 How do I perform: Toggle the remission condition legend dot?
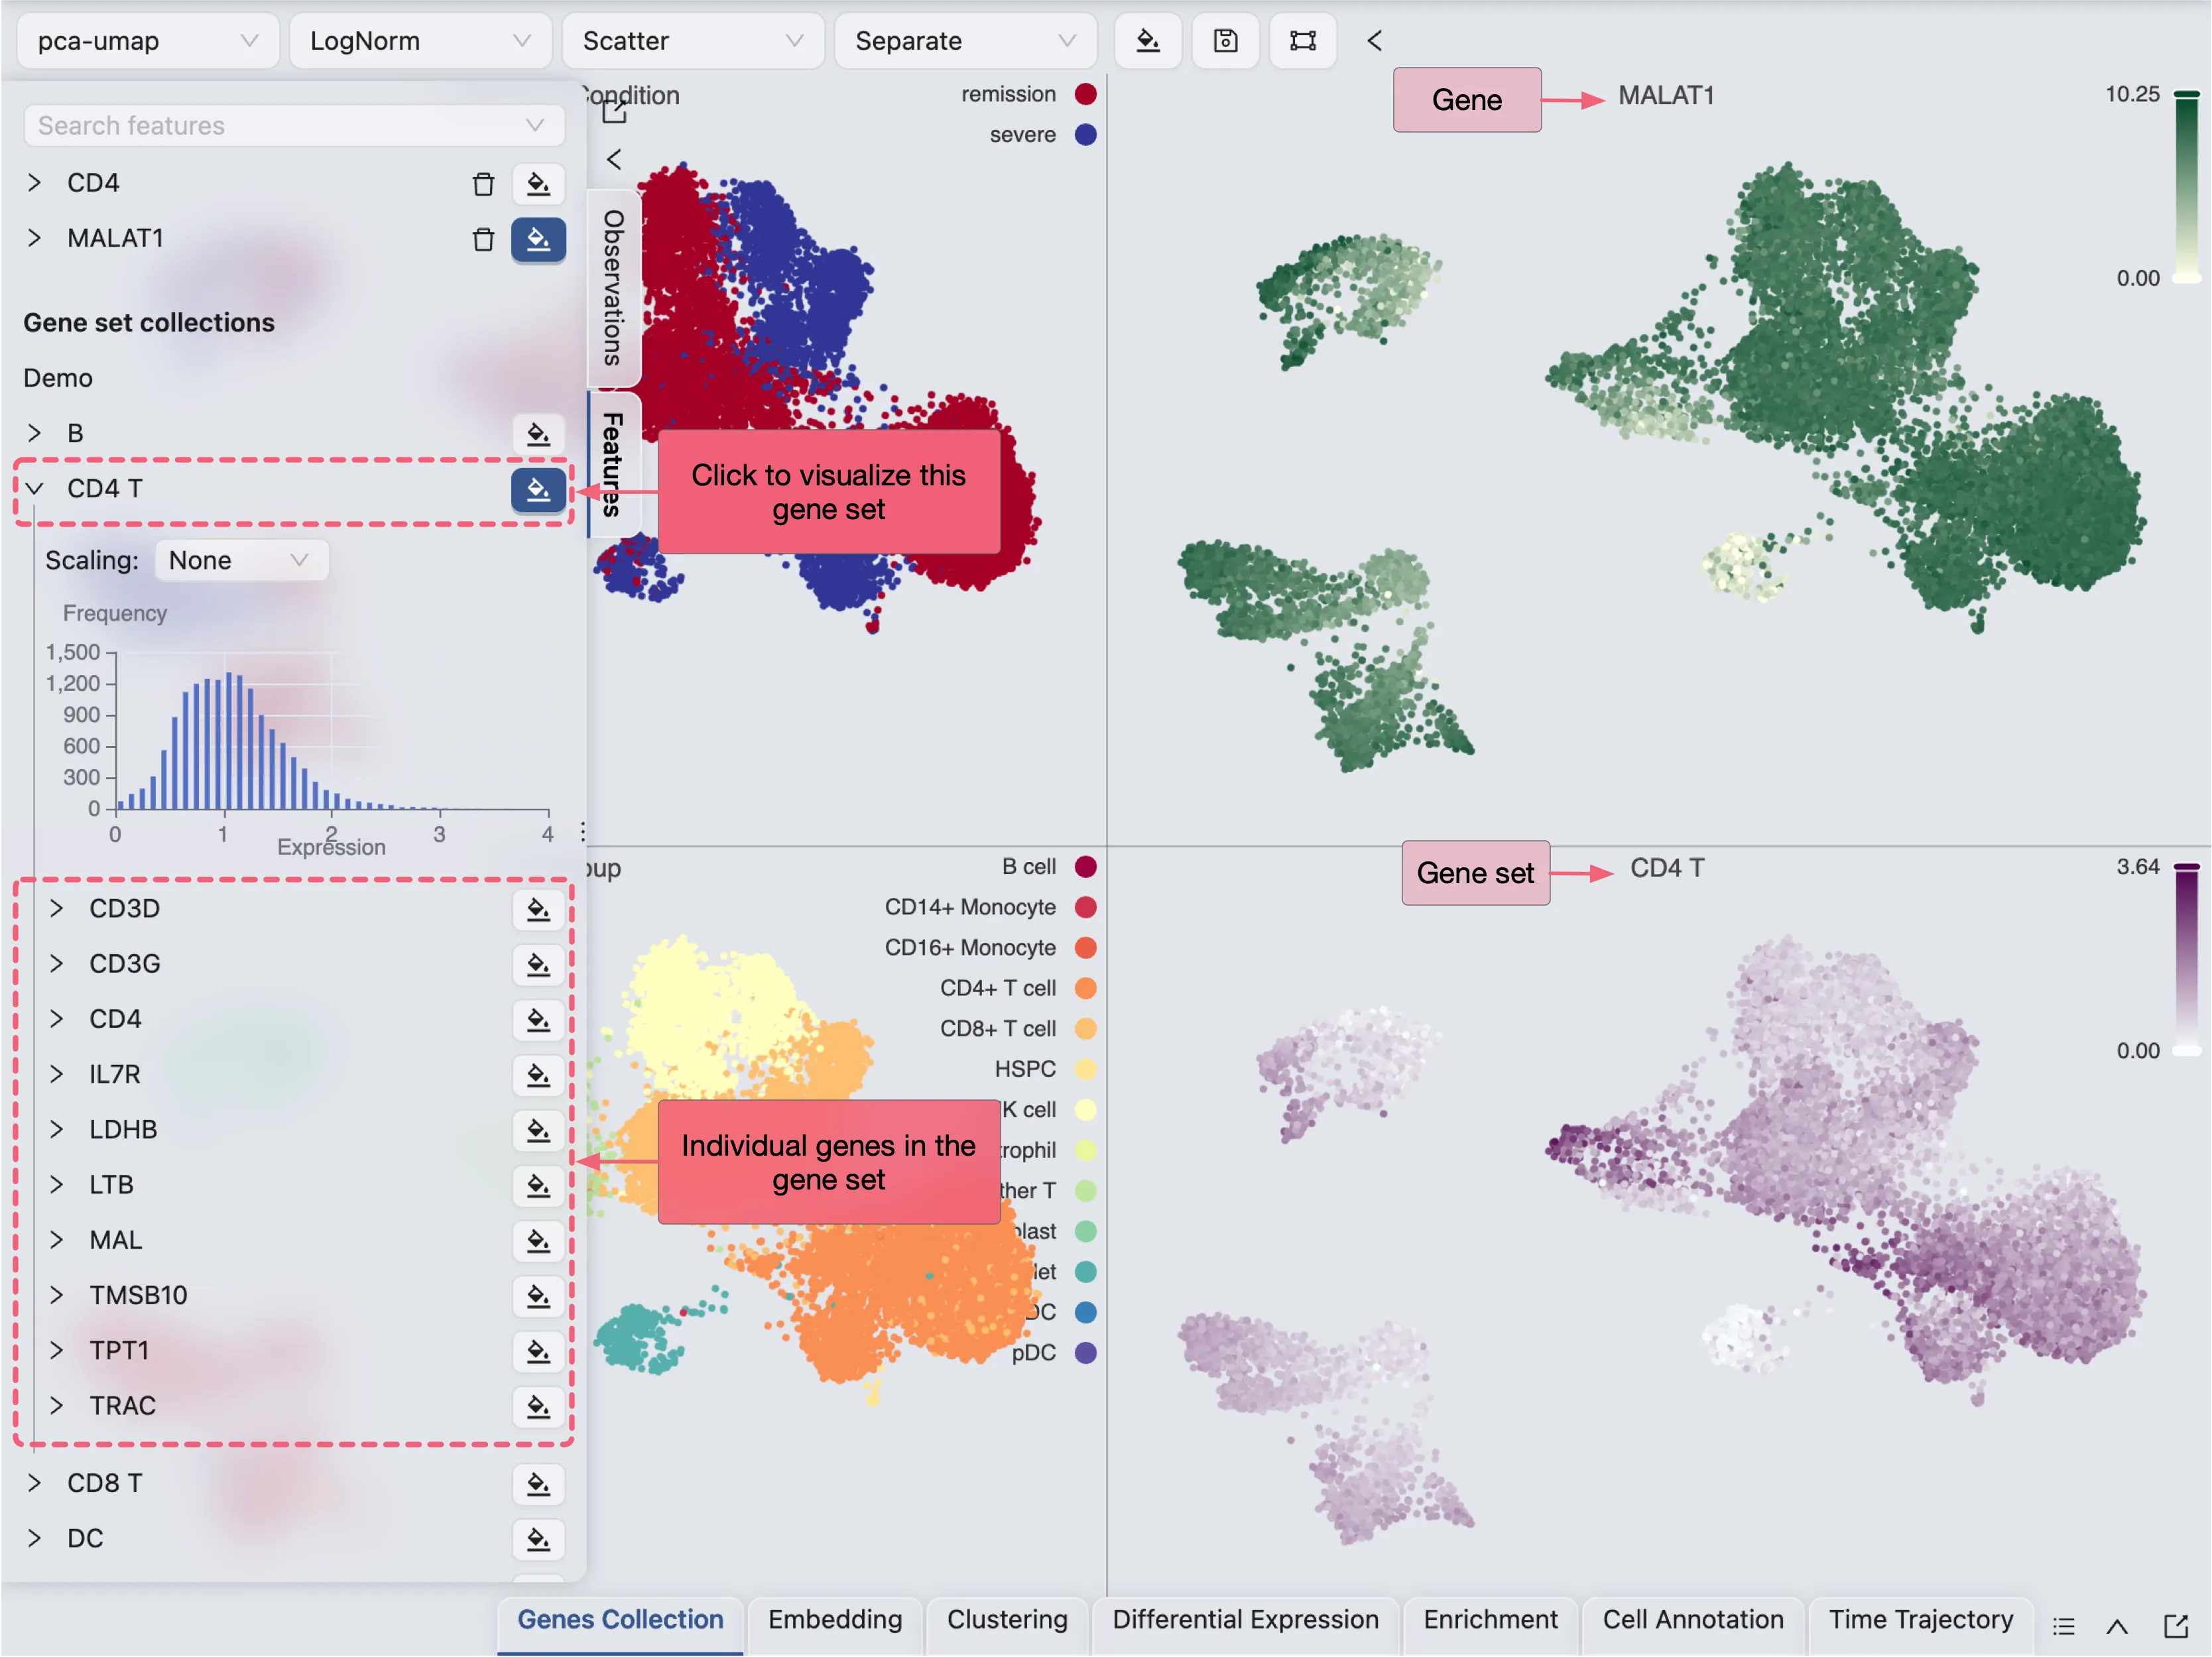(1085, 94)
